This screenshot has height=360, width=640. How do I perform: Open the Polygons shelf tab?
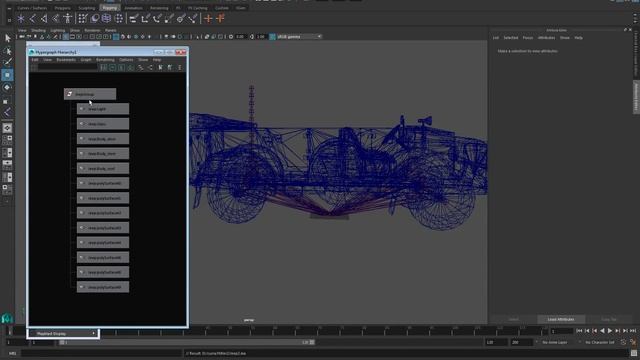tap(62, 8)
